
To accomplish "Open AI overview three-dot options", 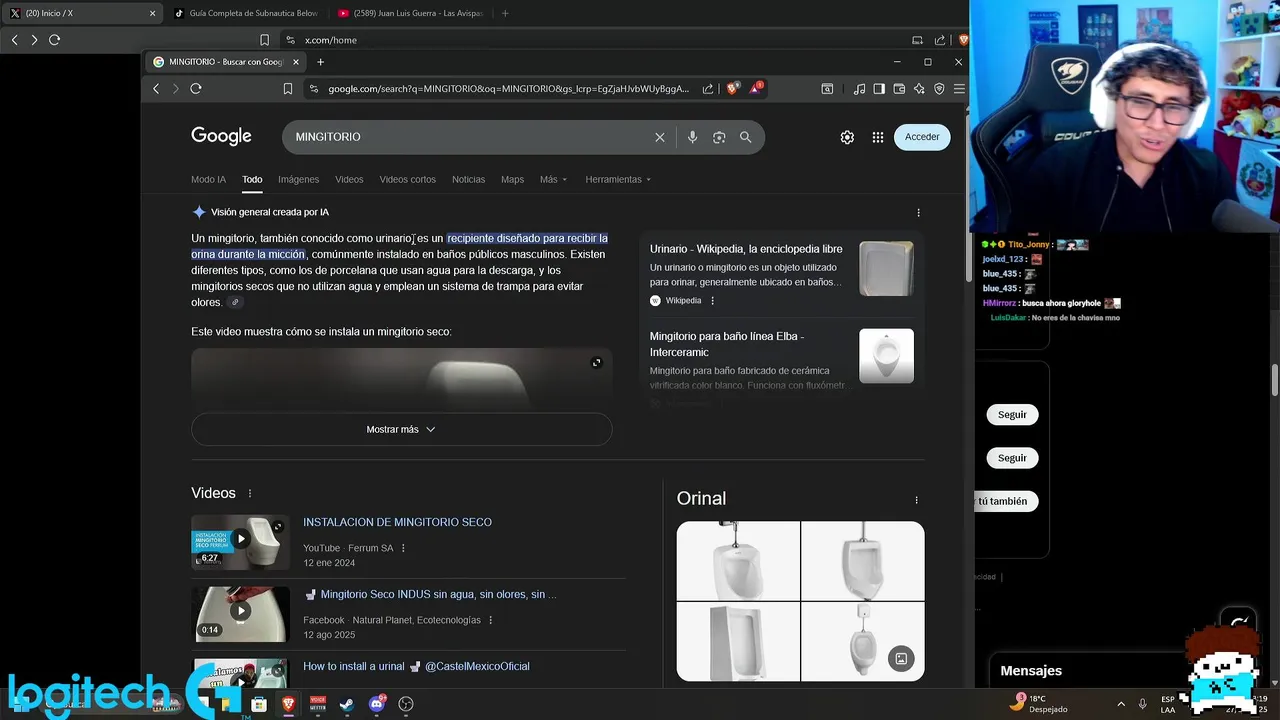I will tap(918, 212).
